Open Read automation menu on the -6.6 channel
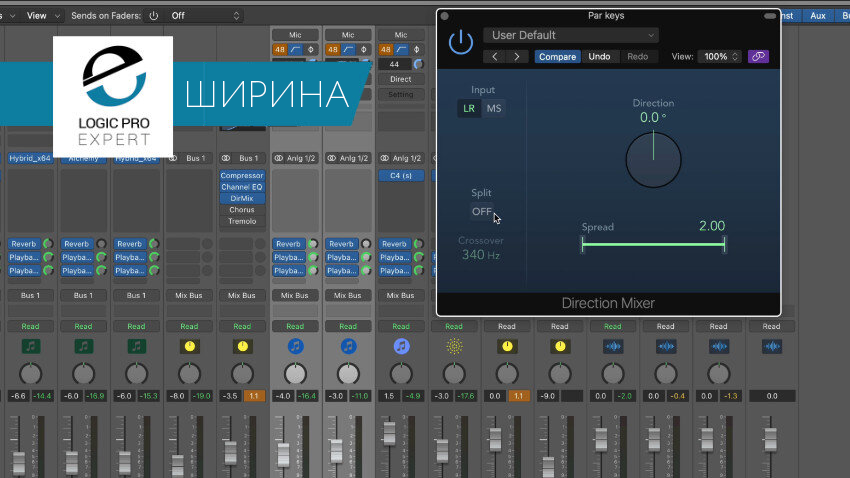850x478 pixels. point(30,326)
